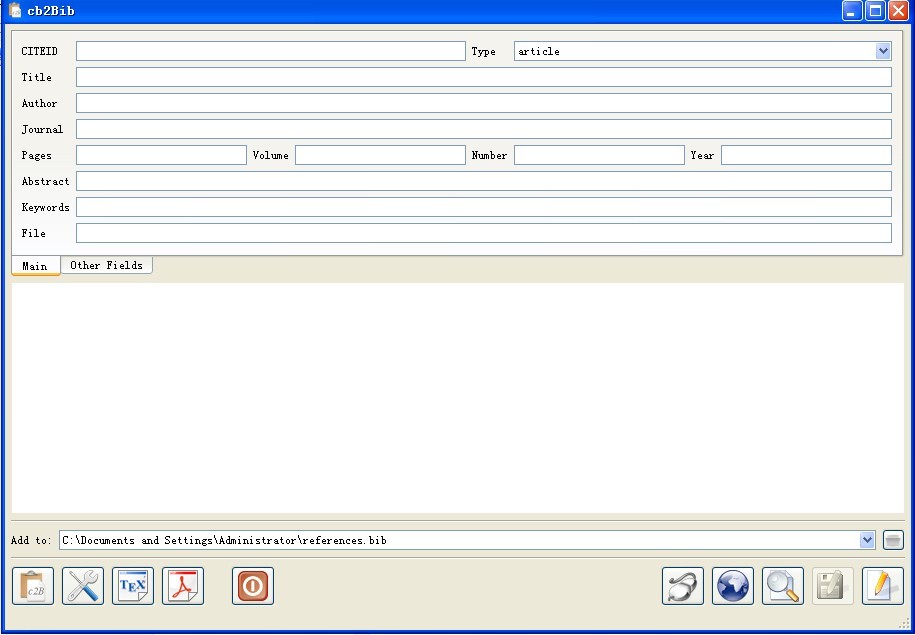Click the blue globe icon button
The height and width of the screenshot is (635, 915).
(x=733, y=586)
